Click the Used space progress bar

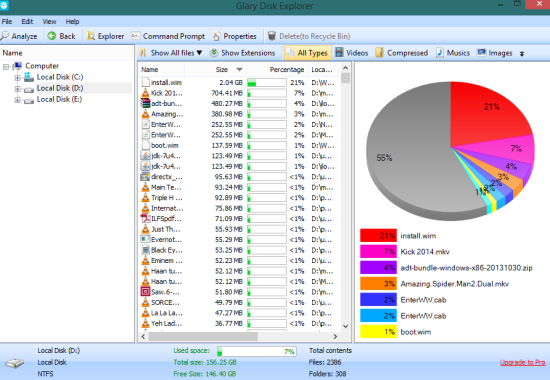pyautogui.click(x=256, y=351)
